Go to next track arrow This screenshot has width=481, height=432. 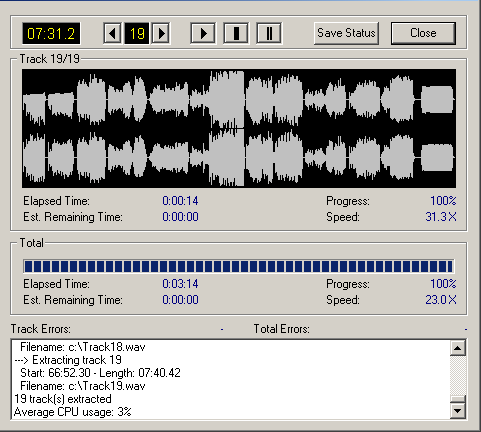tap(161, 33)
